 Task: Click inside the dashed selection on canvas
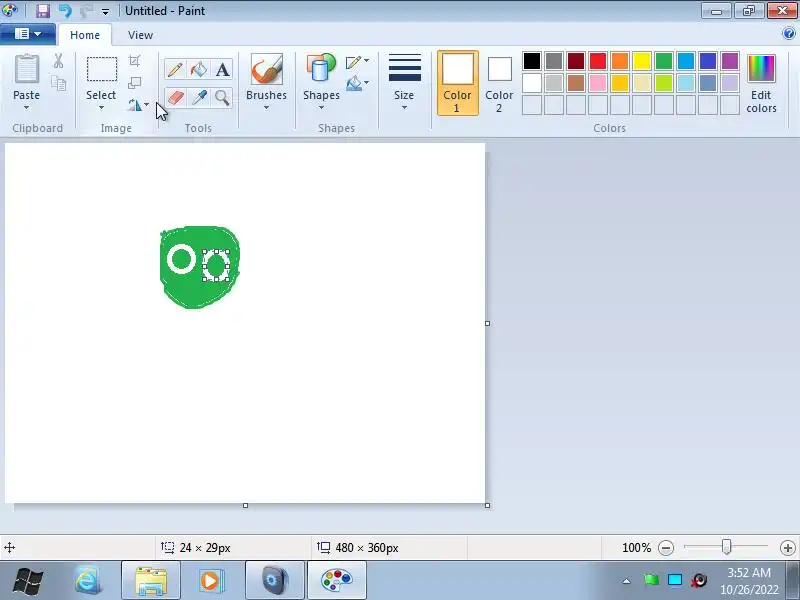(216, 265)
